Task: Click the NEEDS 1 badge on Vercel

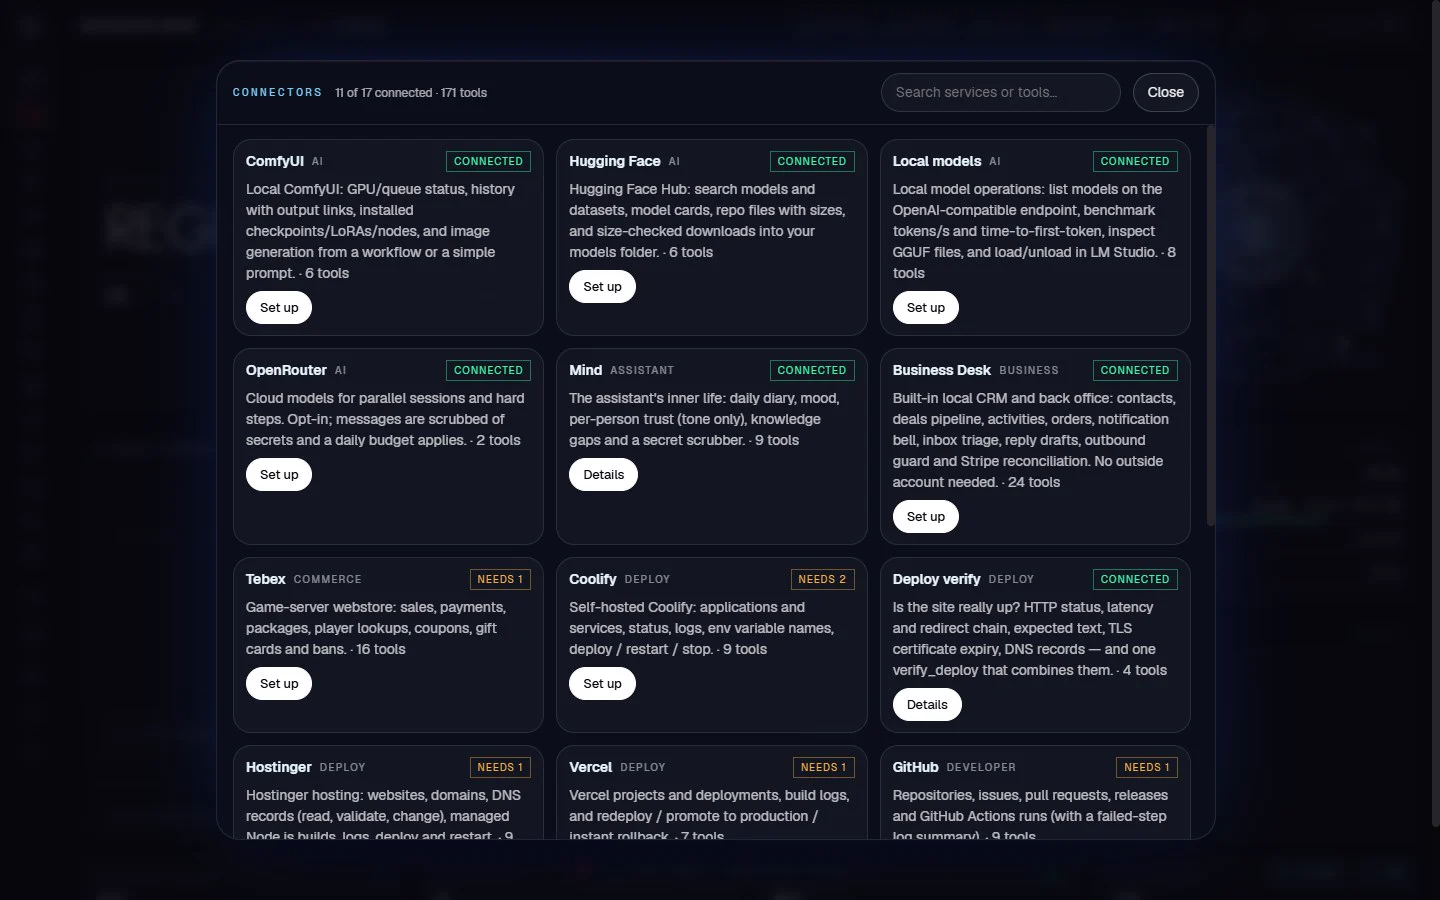Action: [824, 767]
